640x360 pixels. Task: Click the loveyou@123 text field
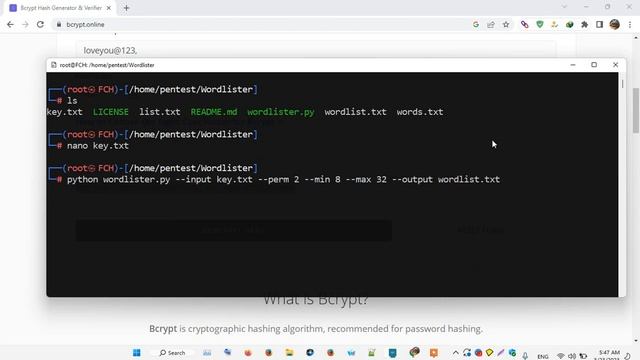point(316,50)
